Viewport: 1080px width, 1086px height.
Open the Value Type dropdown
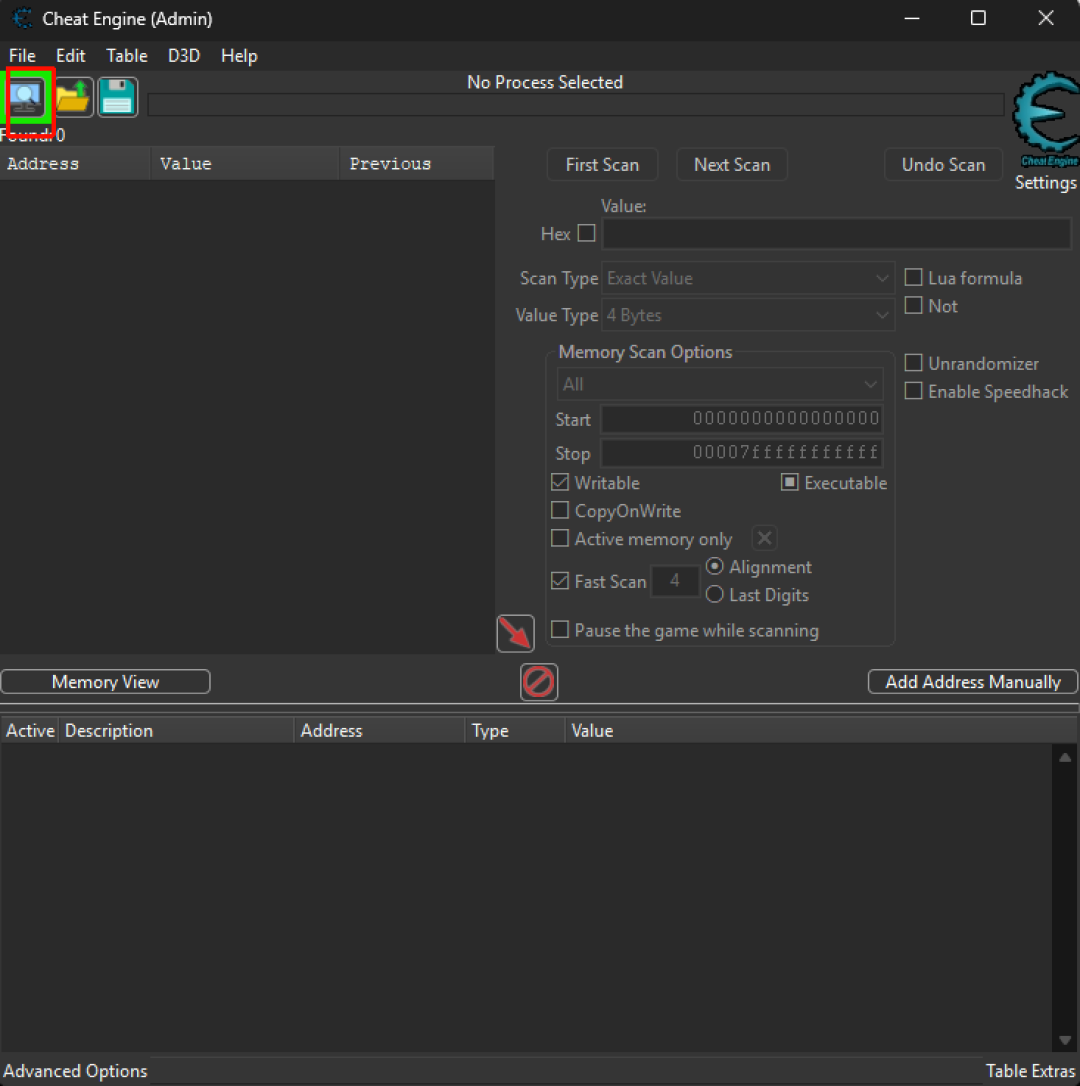tap(748, 315)
